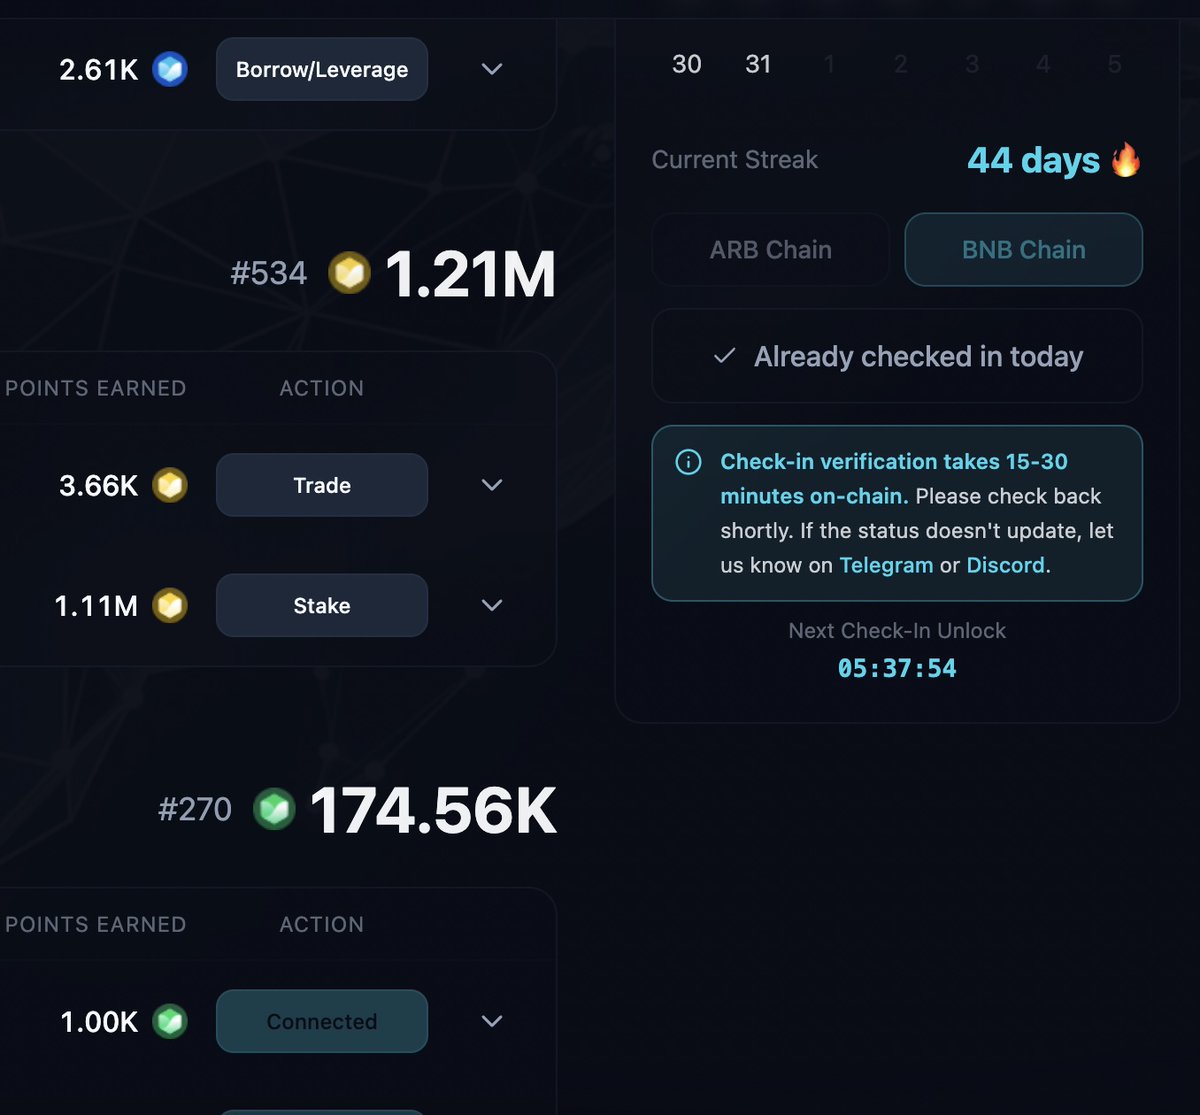Image resolution: width=1200 pixels, height=1115 pixels.
Task: Click the fire streak icon beside 44 days
Action: tap(1125, 159)
